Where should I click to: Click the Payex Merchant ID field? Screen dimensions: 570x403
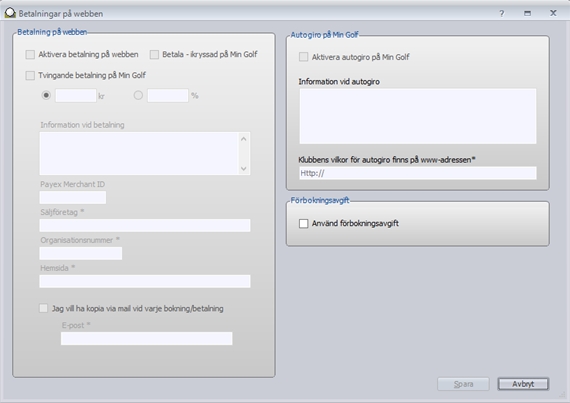(73, 198)
